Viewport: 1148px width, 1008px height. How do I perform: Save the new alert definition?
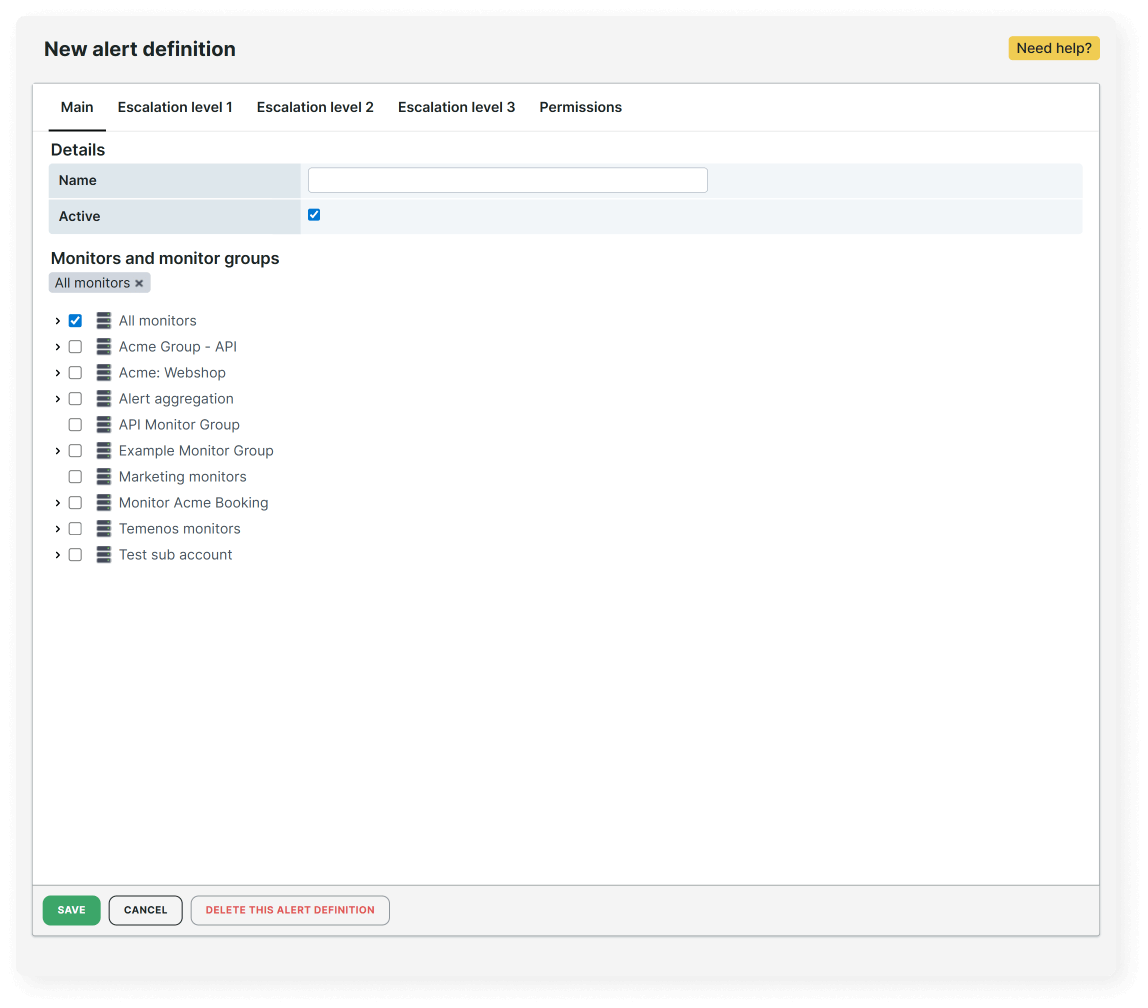(71, 910)
